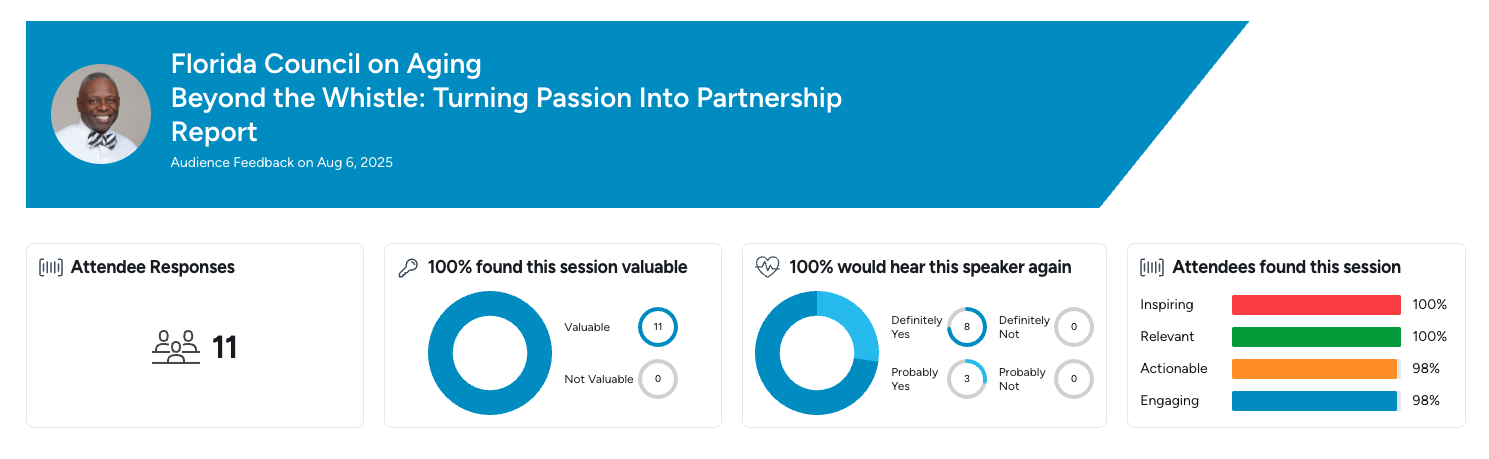Viewport: 1489px width, 459px height.
Task: Click the Definitely Yes circle showing 8
Action: [967, 327]
